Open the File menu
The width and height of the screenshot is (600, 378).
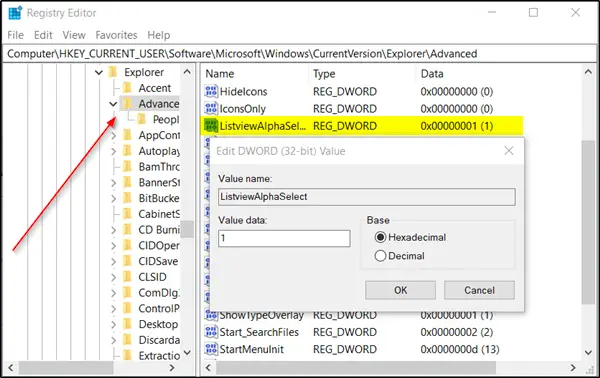(x=15, y=35)
